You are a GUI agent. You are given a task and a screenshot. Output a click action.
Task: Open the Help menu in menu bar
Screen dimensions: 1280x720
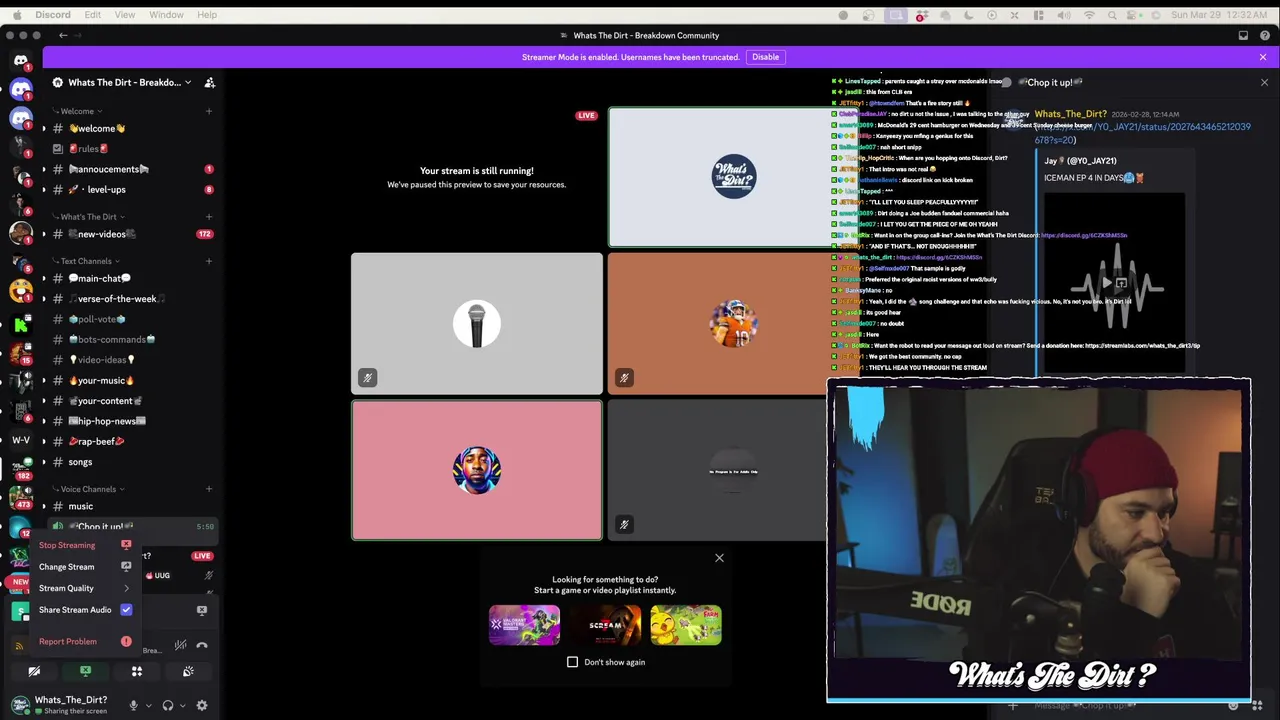(207, 15)
